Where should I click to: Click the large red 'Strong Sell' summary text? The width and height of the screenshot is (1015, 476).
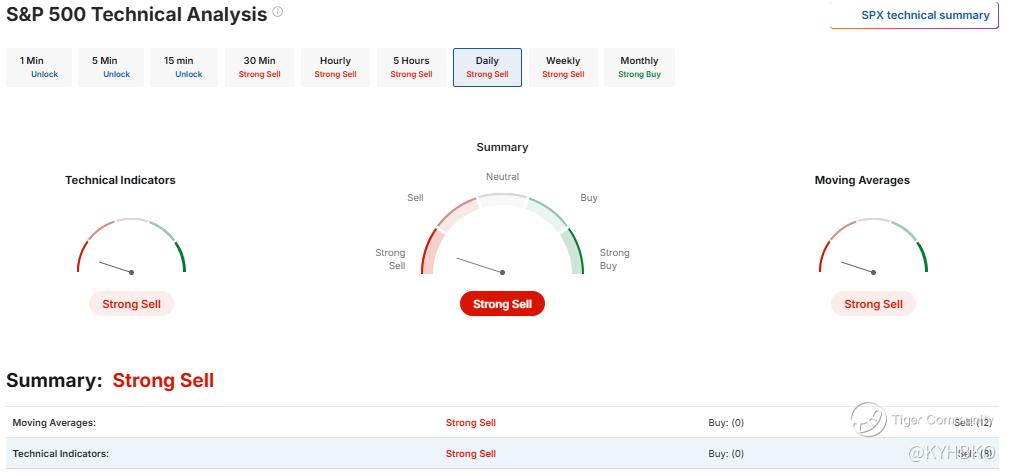point(163,380)
